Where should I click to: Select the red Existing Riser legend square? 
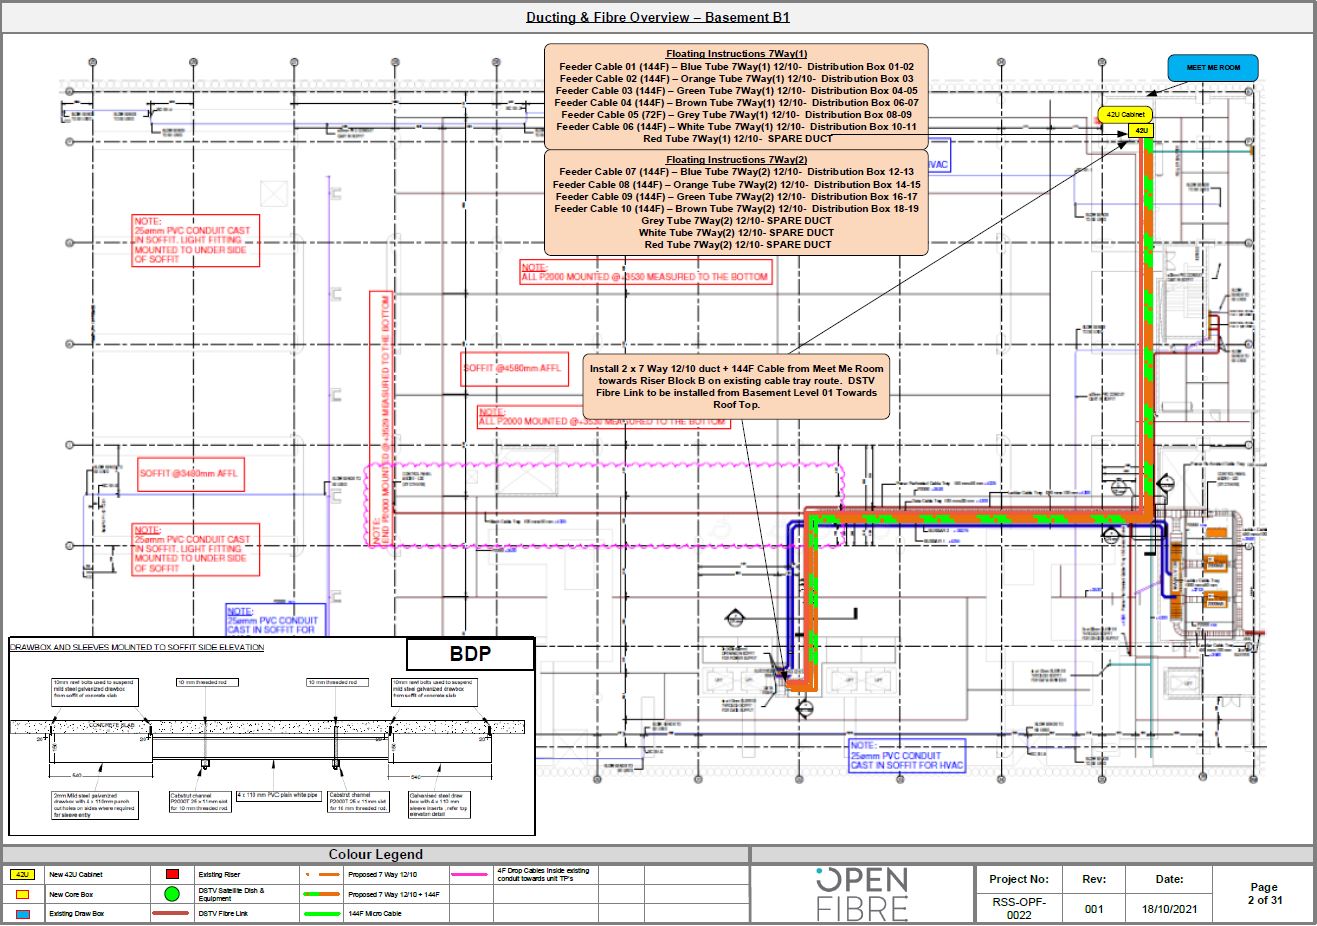pyautogui.click(x=172, y=875)
